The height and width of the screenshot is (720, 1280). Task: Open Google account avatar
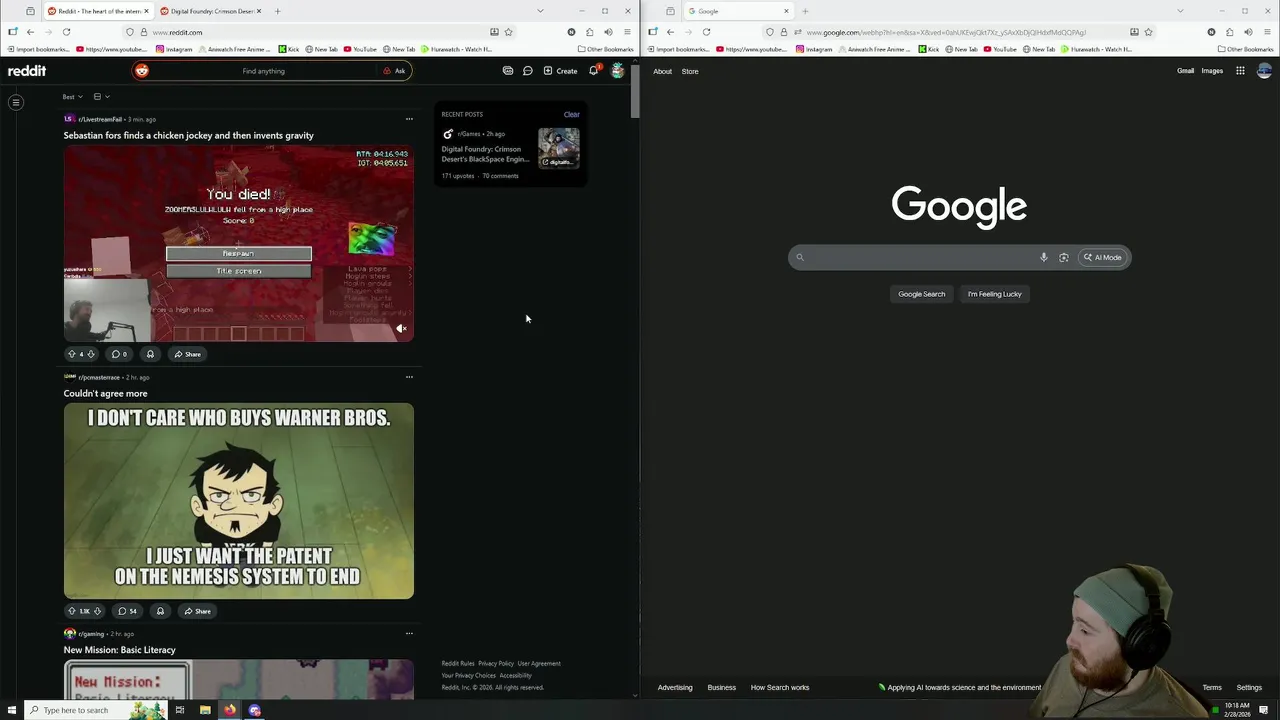(1264, 71)
